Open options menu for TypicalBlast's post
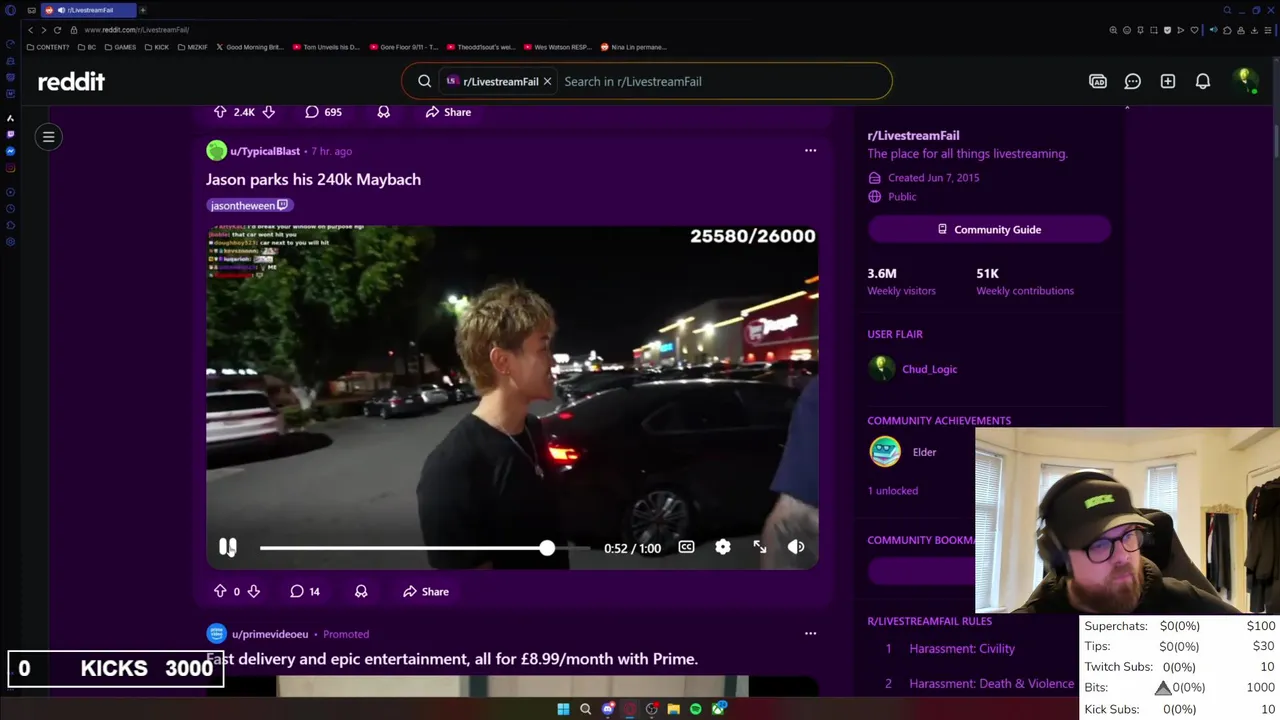Screen dimensions: 1280x720 point(810,151)
